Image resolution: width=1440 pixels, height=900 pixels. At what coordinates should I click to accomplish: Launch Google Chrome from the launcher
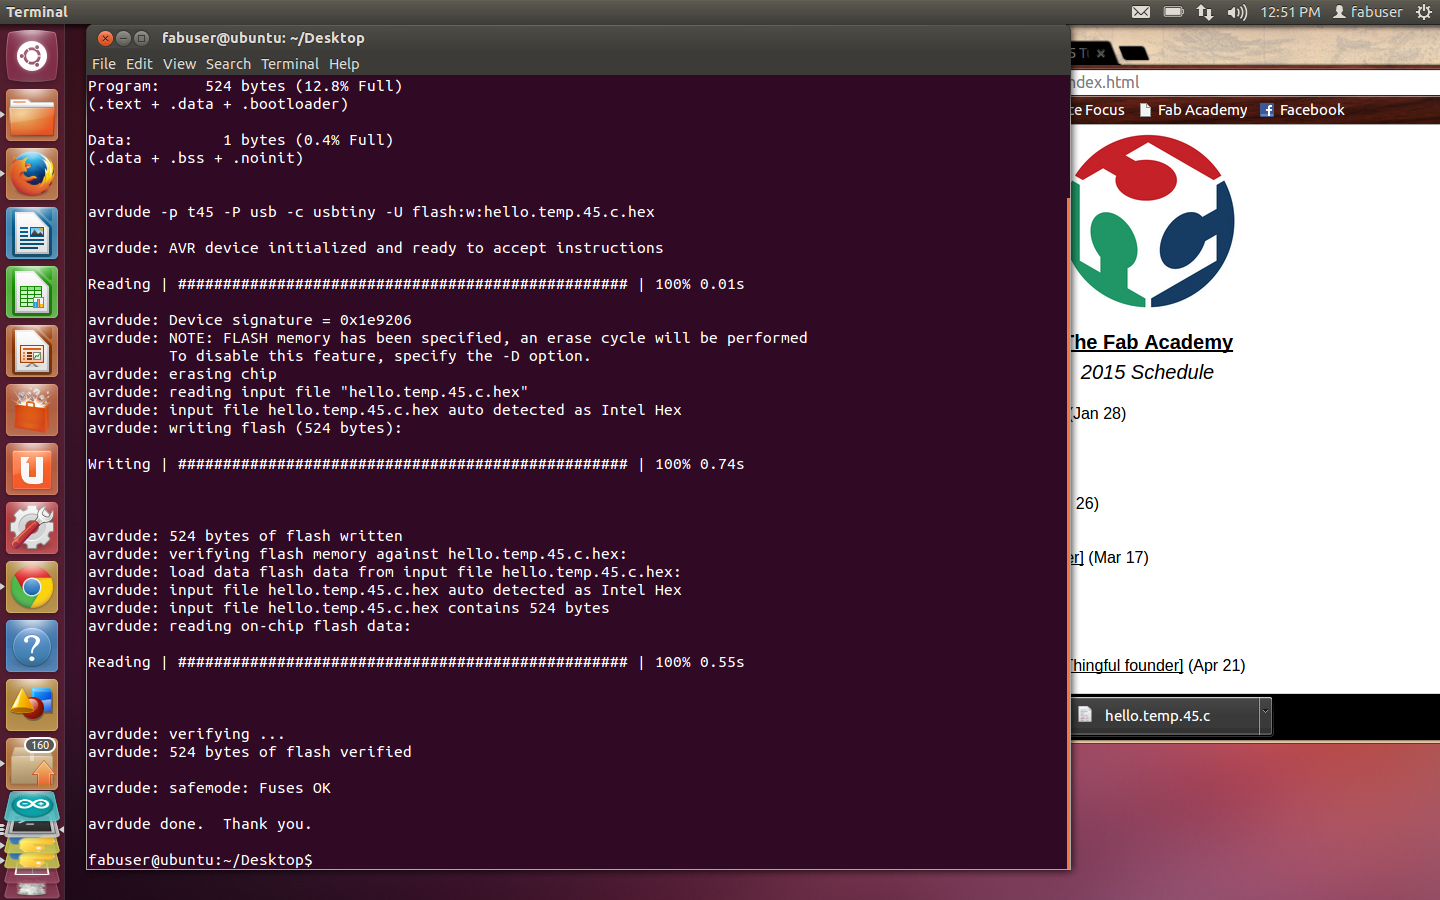[x=32, y=587]
